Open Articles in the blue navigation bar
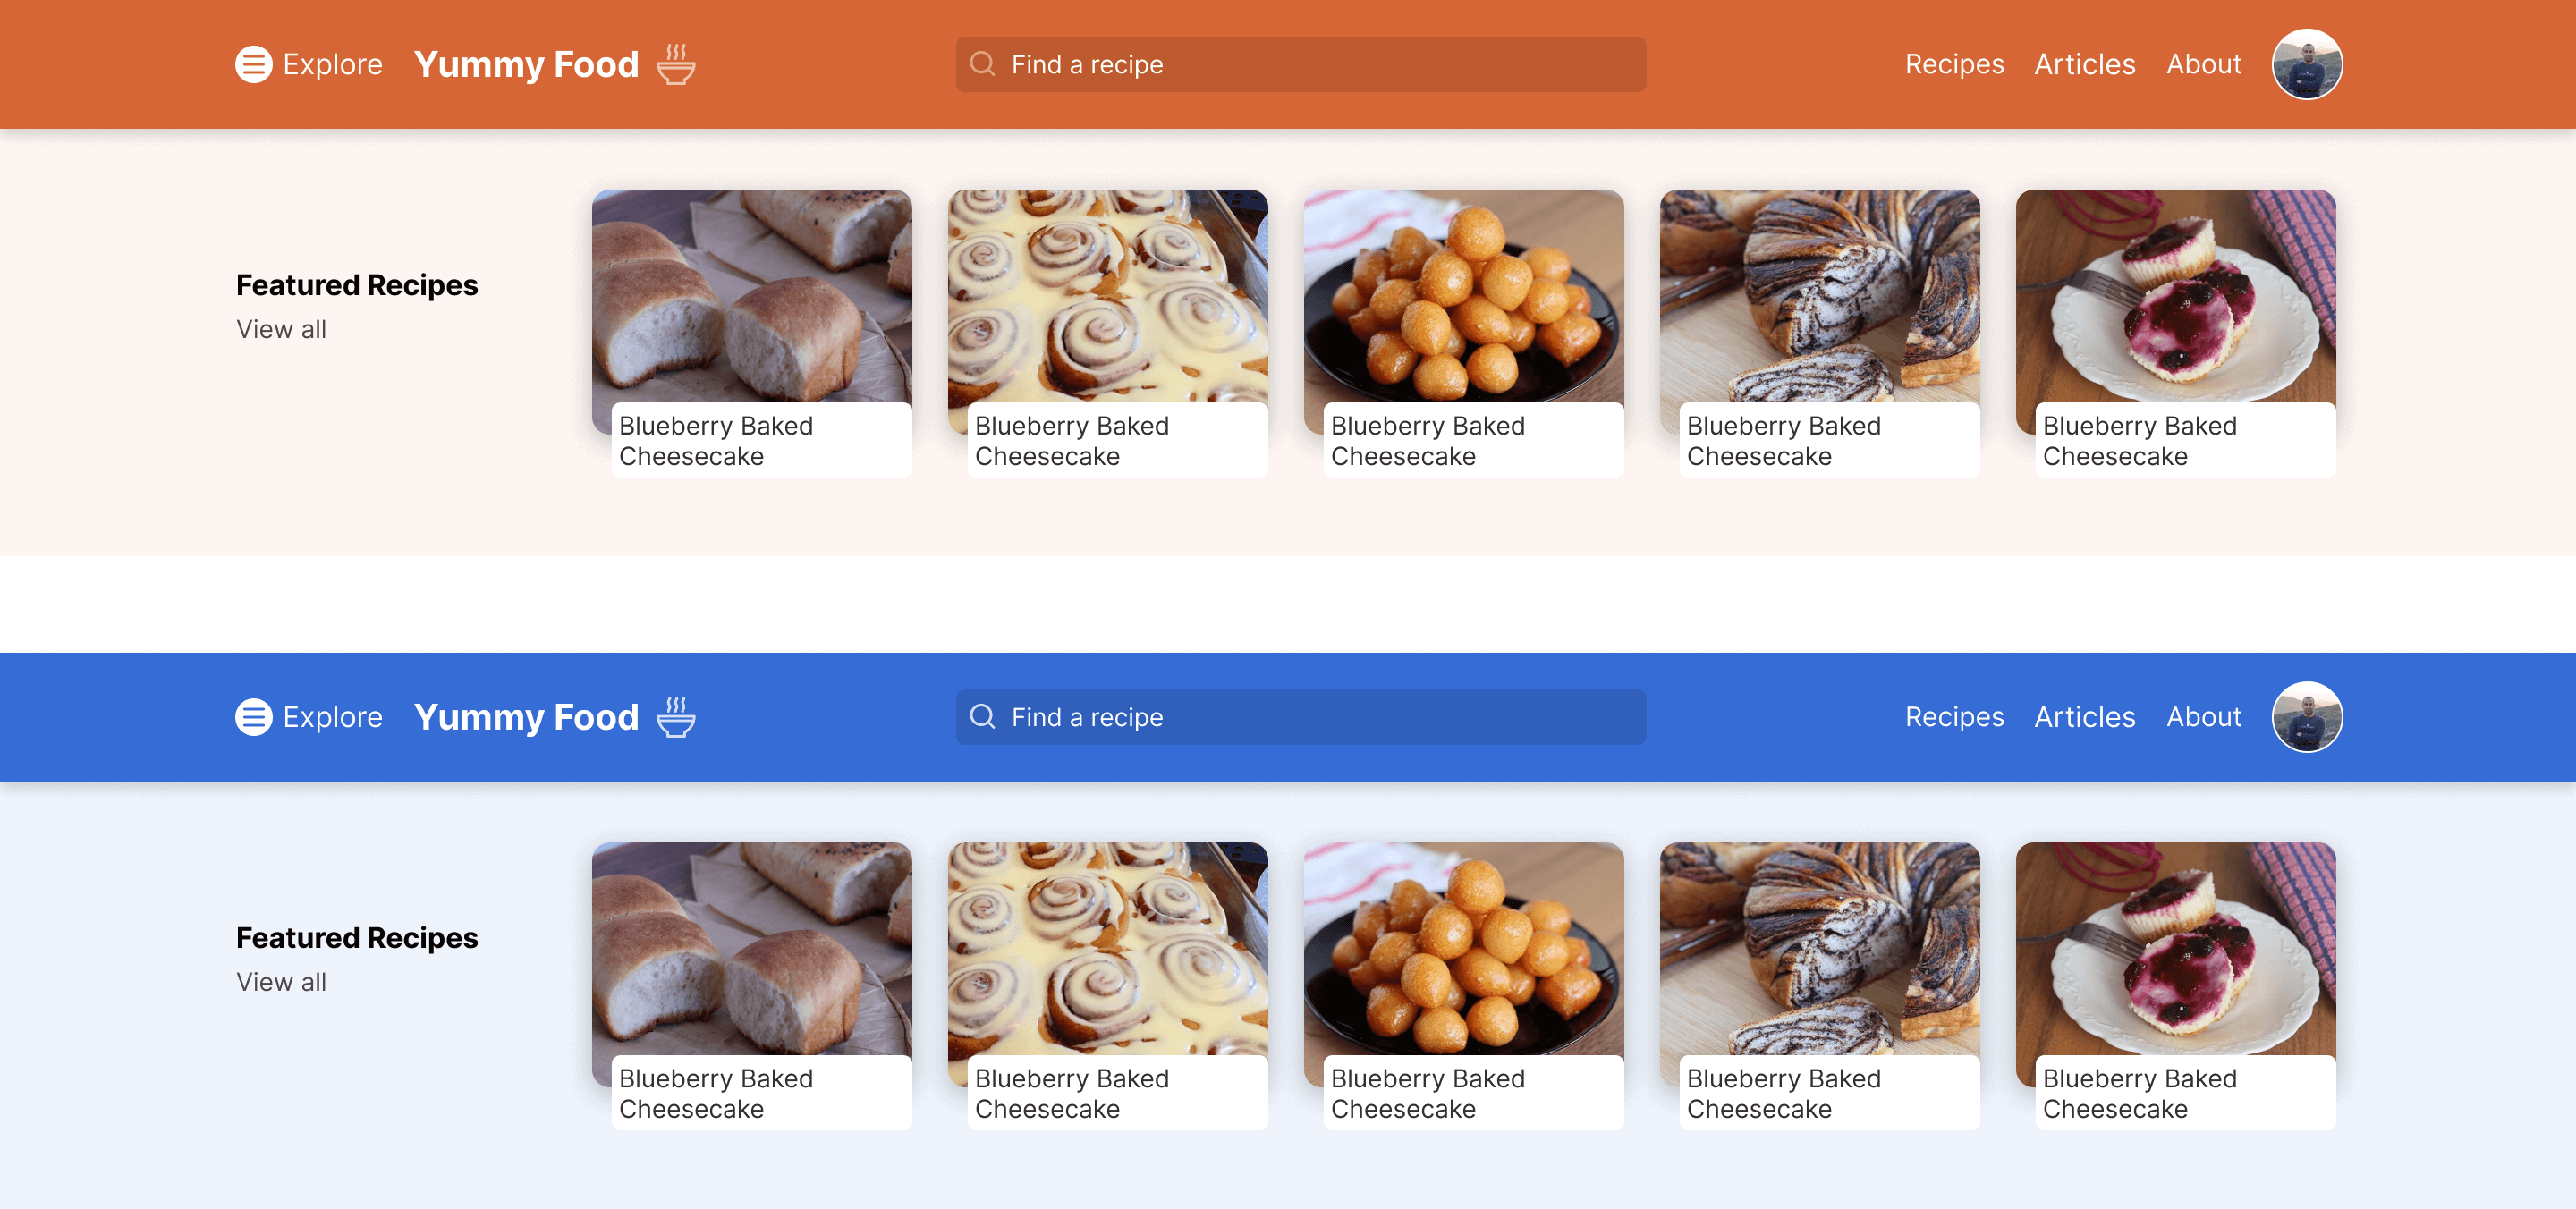This screenshot has height=1209, width=2576. (x=2084, y=717)
